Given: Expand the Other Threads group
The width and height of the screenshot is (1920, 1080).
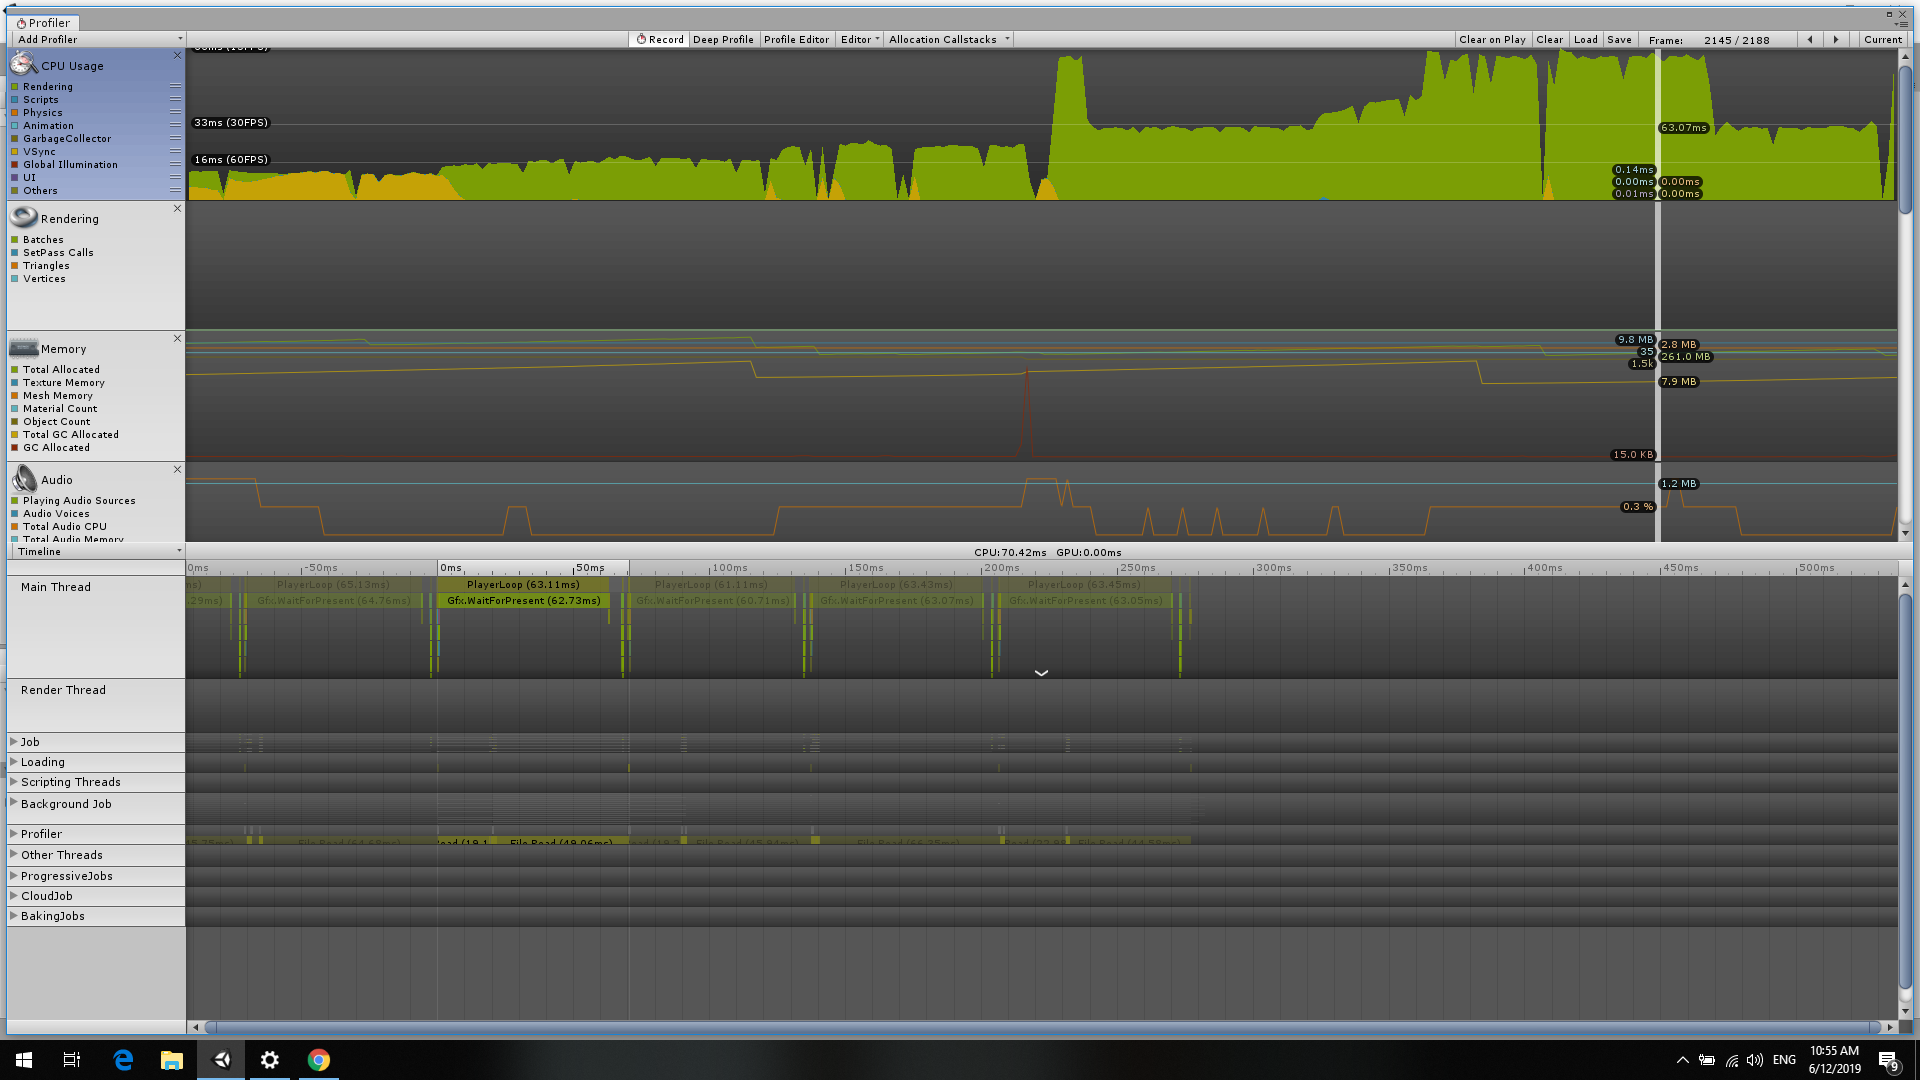Looking at the screenshot, I should (14, 855).
